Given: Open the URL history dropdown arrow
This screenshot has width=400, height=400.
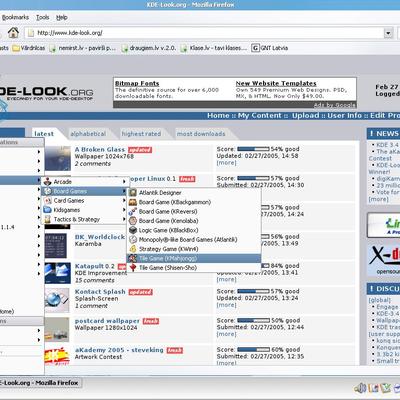Looking at the screenshot, I should [x=388, y=33].
